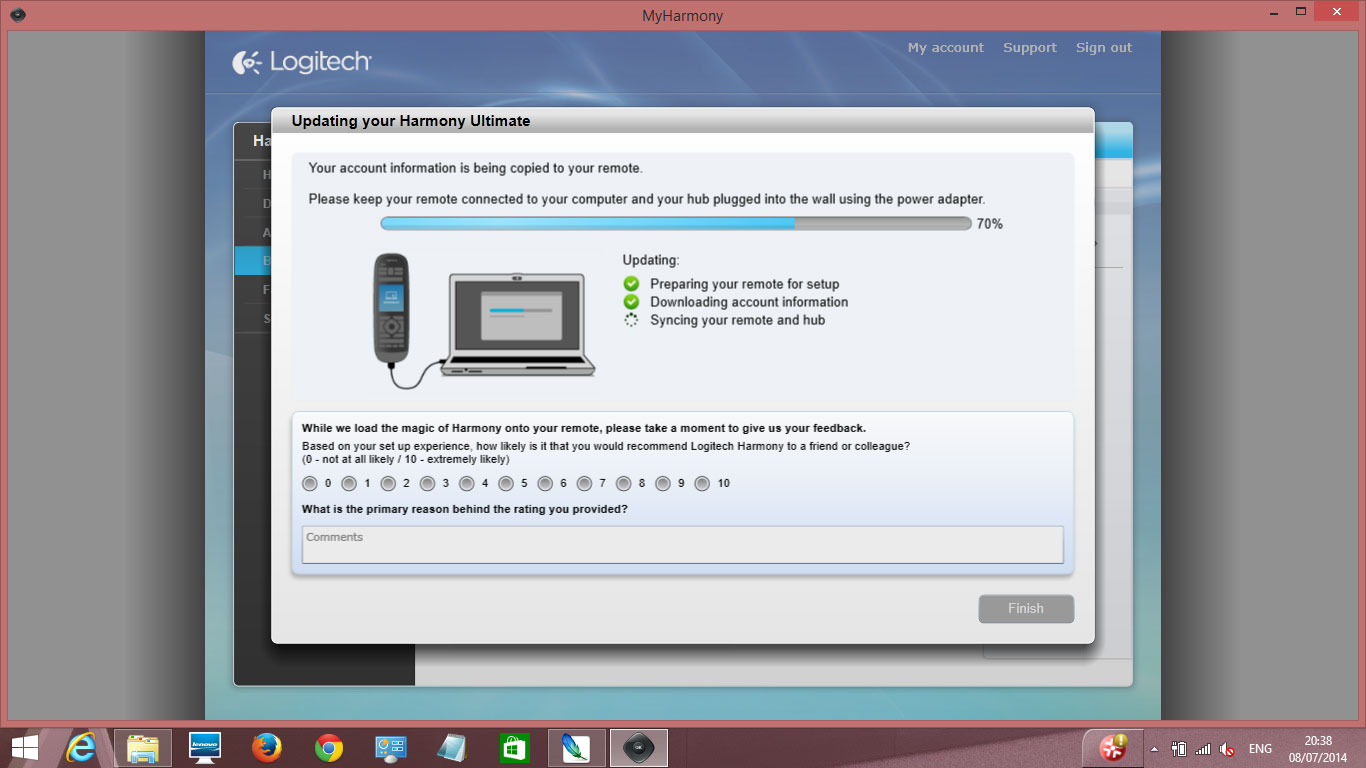Select rating 5 radio button
The width and height of the screenshot is (1366, 768).
tap(506, 483)
